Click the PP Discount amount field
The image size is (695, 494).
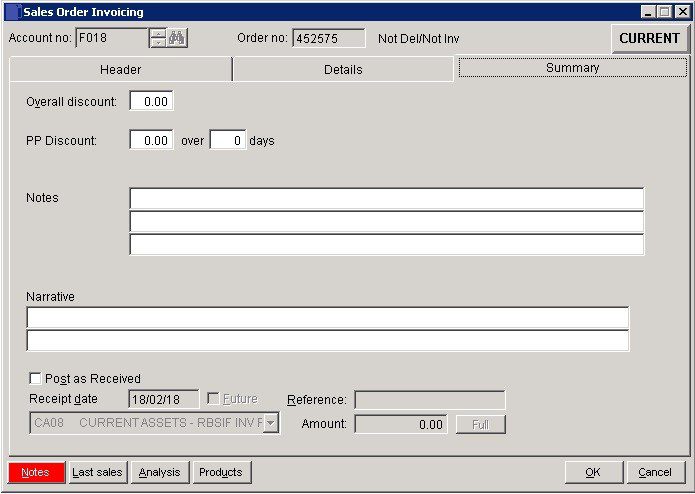pyautogui.click(x=151, y=140)
